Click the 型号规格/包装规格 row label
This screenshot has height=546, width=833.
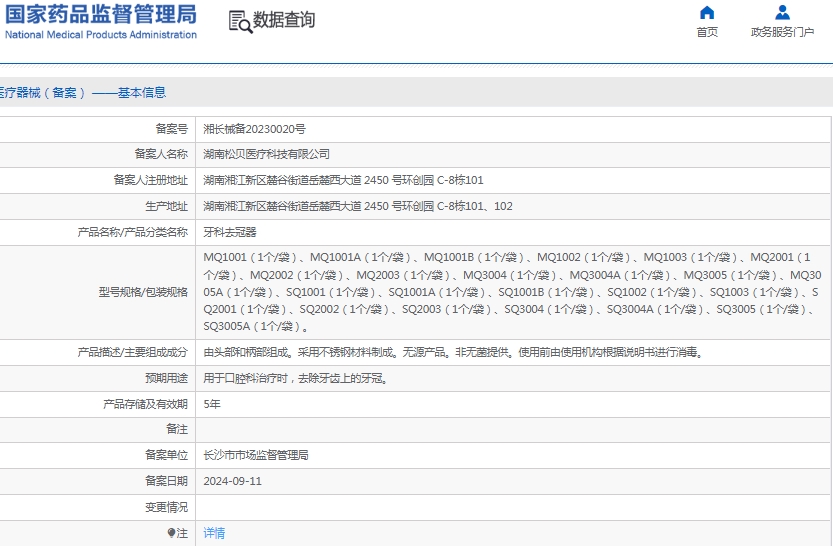[143, 292]
